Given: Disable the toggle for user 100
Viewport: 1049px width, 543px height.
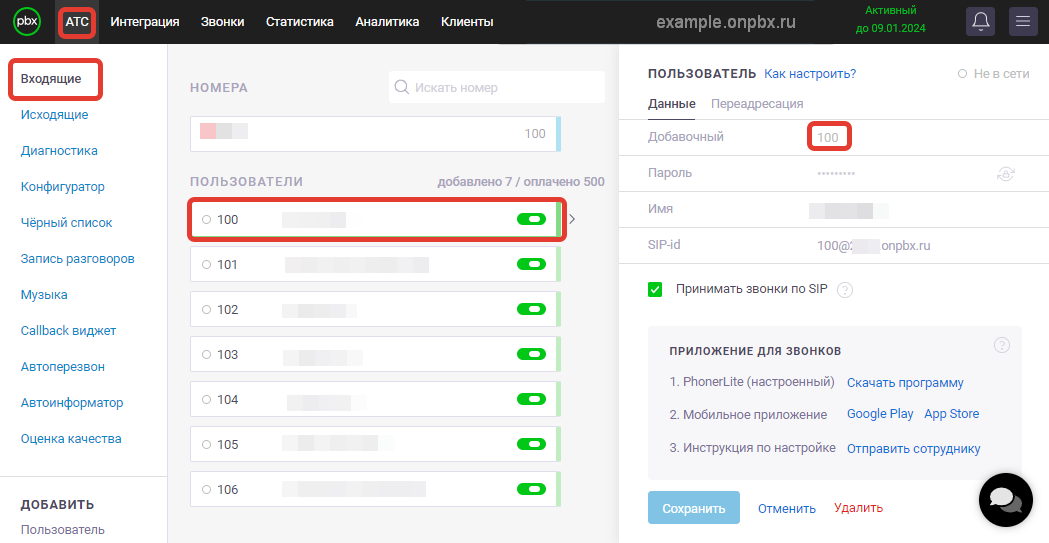Looking at the screenshot, I should [531, 219].
